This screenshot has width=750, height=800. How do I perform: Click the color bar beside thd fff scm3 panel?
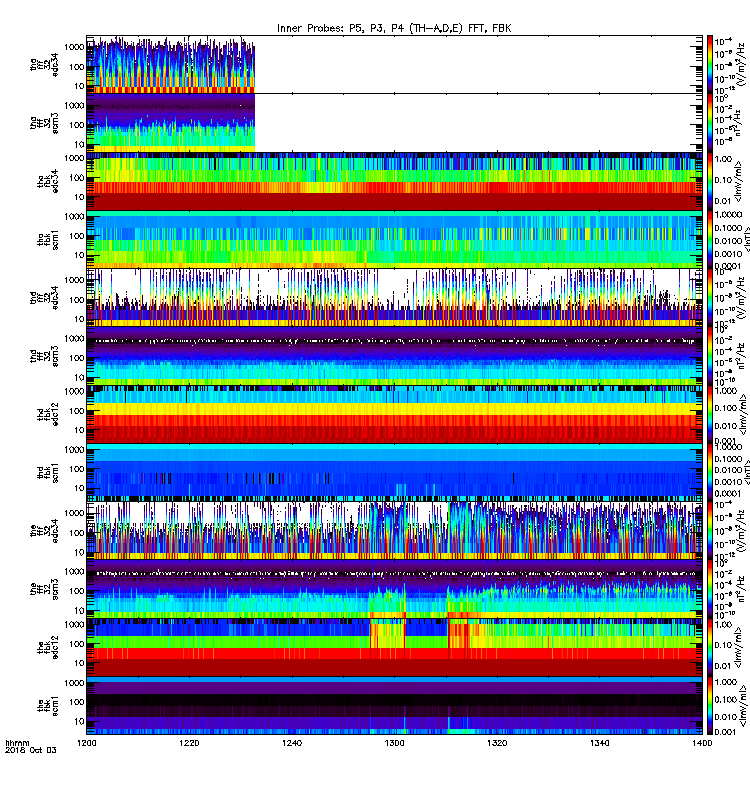pos(709,356)
